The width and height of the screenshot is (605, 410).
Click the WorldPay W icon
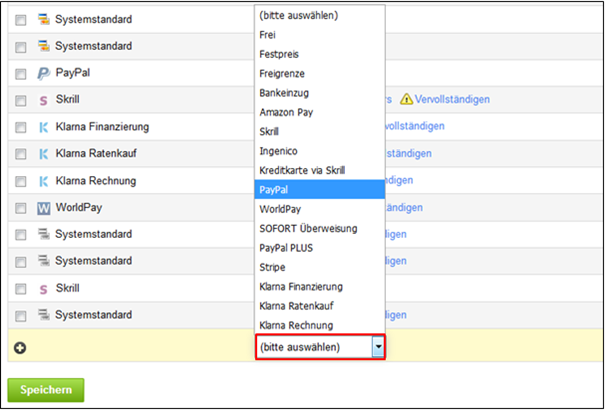(44, 209)
